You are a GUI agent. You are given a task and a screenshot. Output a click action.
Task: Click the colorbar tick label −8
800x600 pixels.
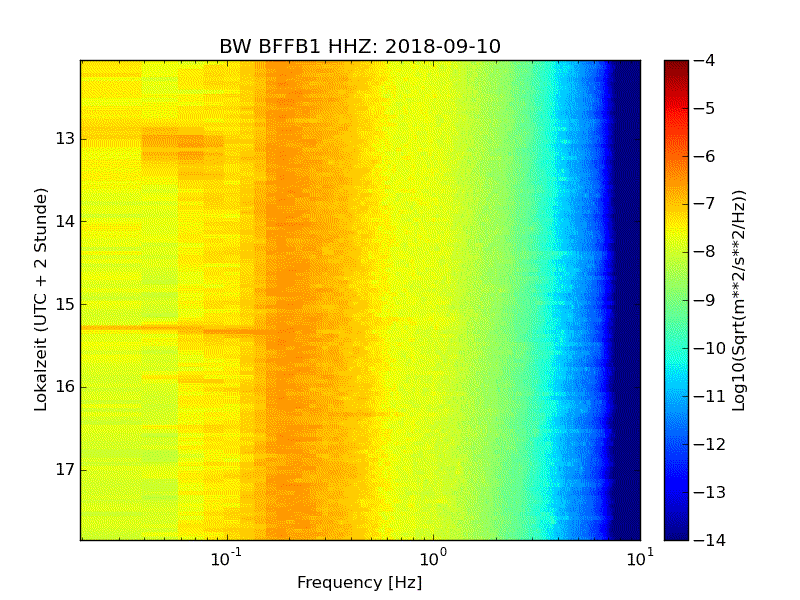tap(704, 252)
